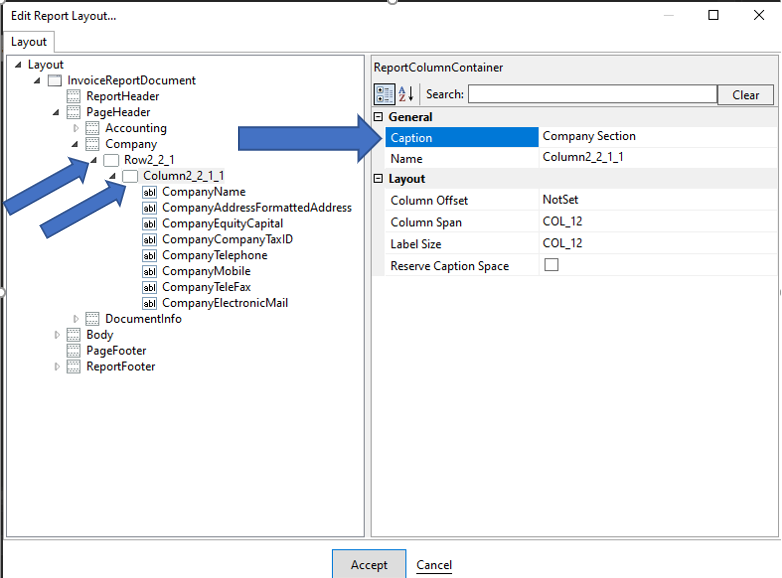The width and height of the screenshot is (782, 578).
Task: Select the Row2_2_1 tree item
Action: pyautogui.click(x=149, y=160)
